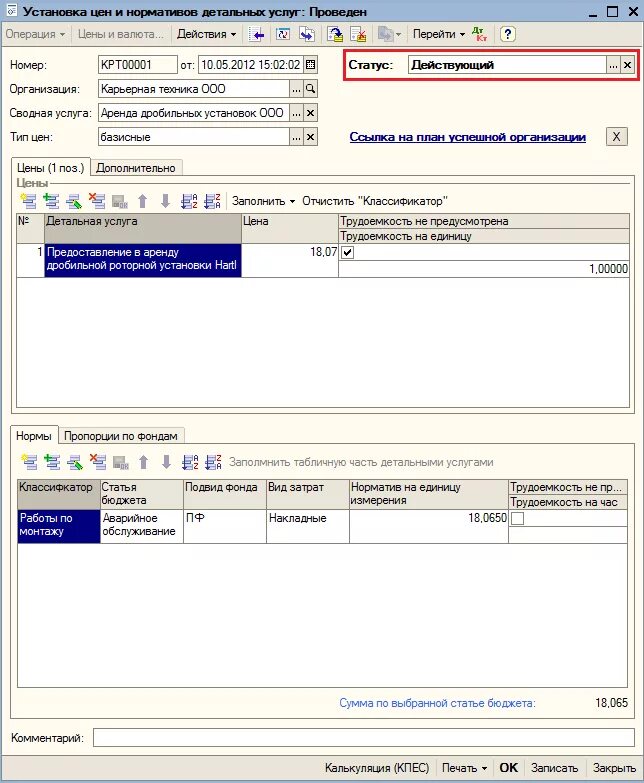
Task: Click the X button beside the plan link
Action: click(617, 137)
